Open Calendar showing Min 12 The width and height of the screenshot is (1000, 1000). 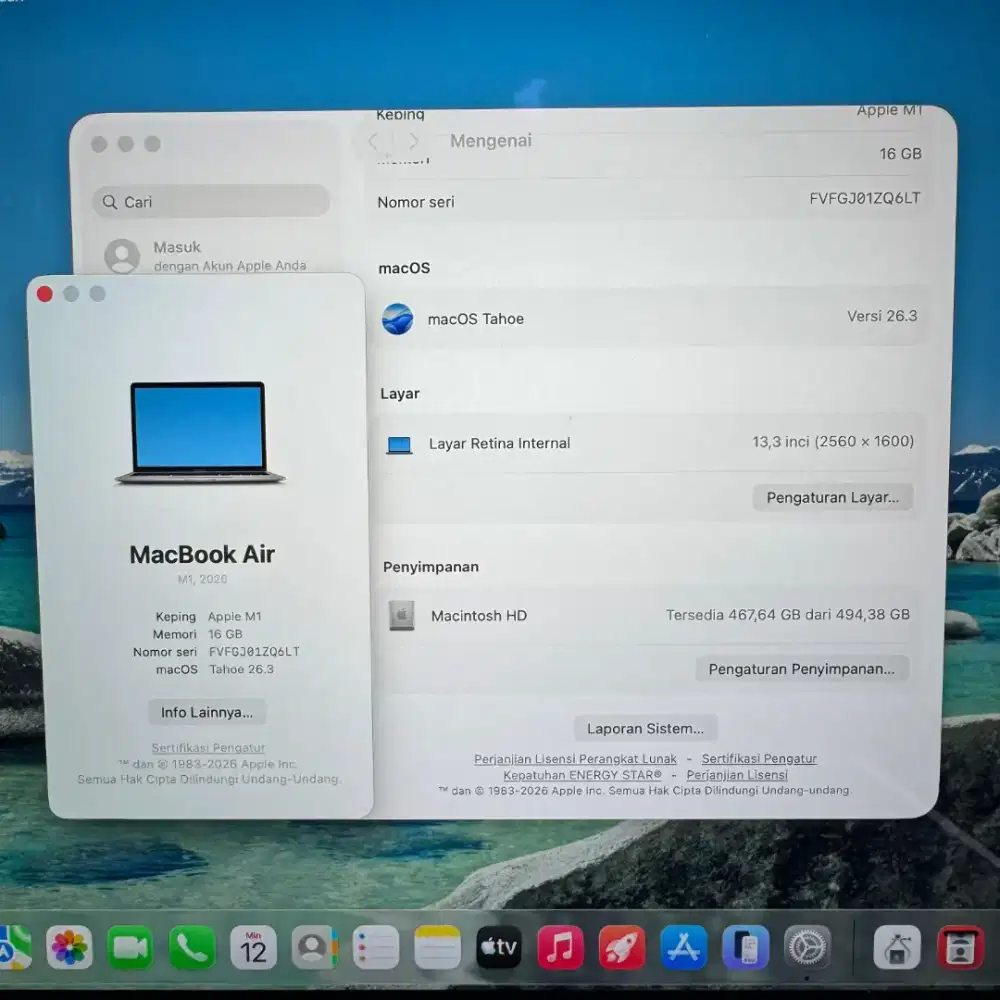click(253, 945)
